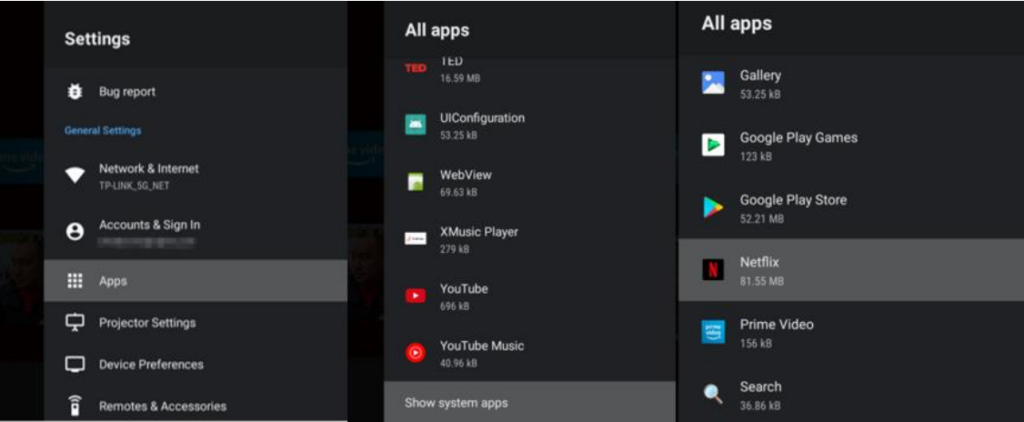Click the WebView app icon
The height and width of the screenshot is (422, 1024).
(x=415, y=182)
